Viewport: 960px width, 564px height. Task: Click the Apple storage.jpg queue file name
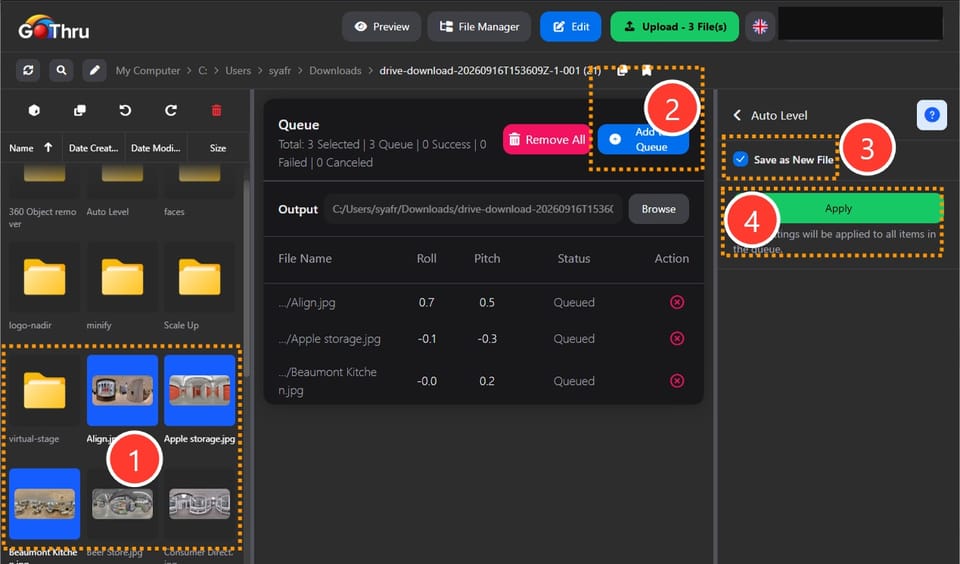329,339
